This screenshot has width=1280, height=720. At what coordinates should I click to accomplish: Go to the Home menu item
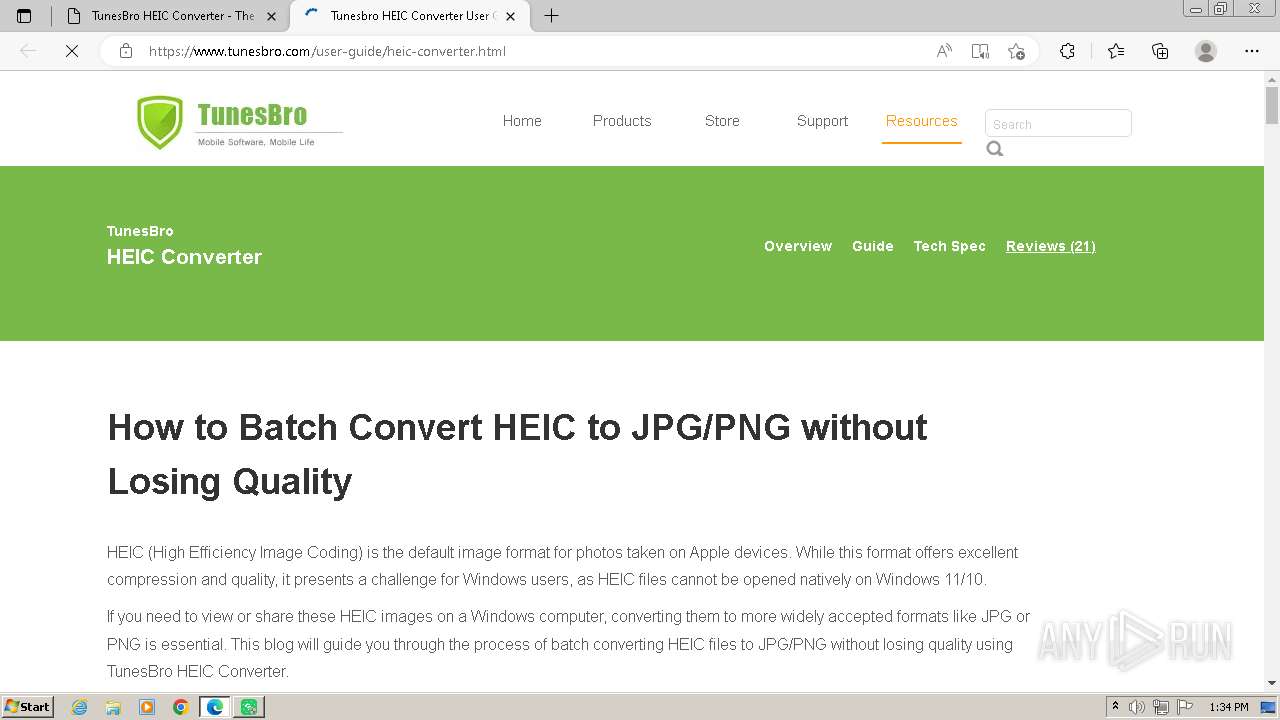pyautogui.click(x=522, y=121)
